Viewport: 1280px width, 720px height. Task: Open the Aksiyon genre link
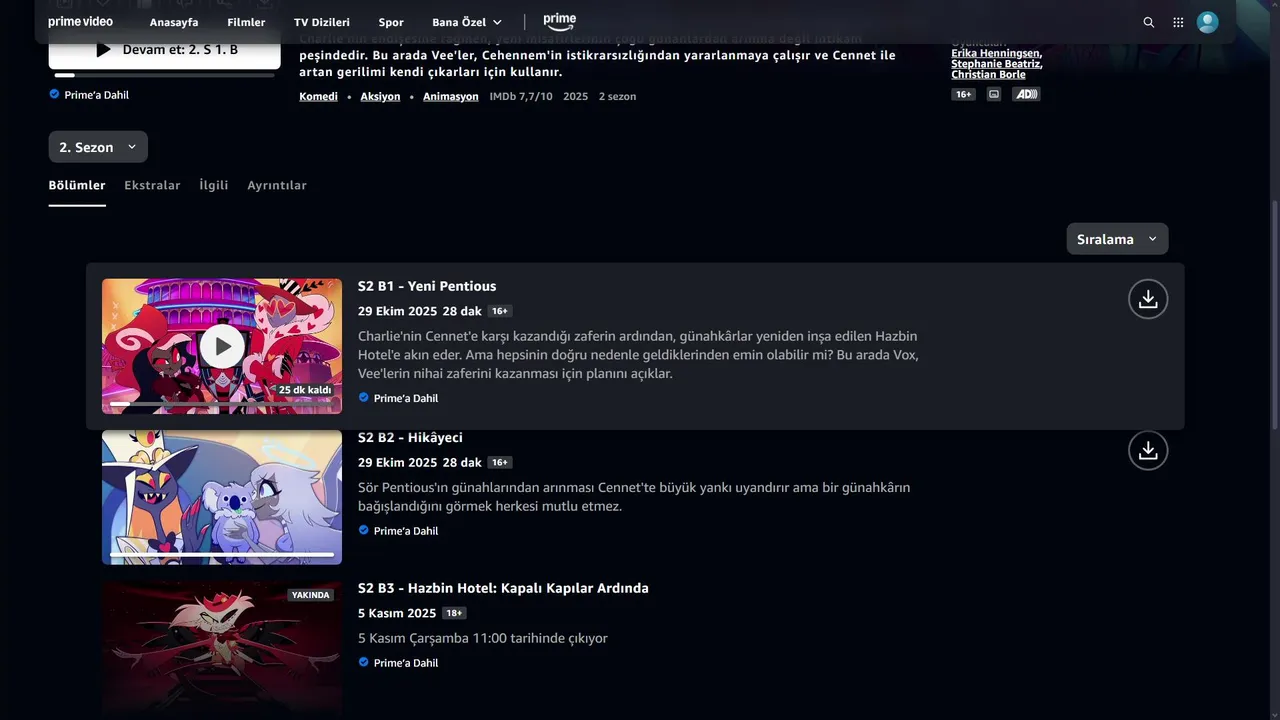tap(380, 96)
